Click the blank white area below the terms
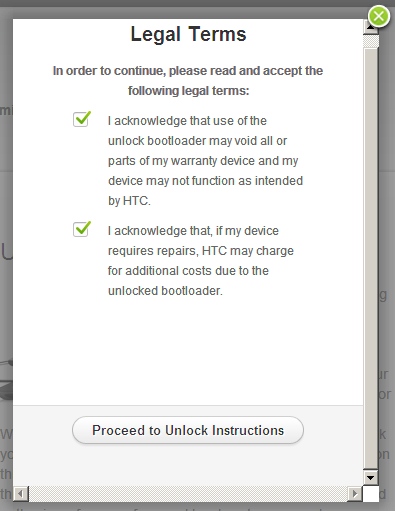The height and width of the screenshot is (511, 395). tap(188, 350)
